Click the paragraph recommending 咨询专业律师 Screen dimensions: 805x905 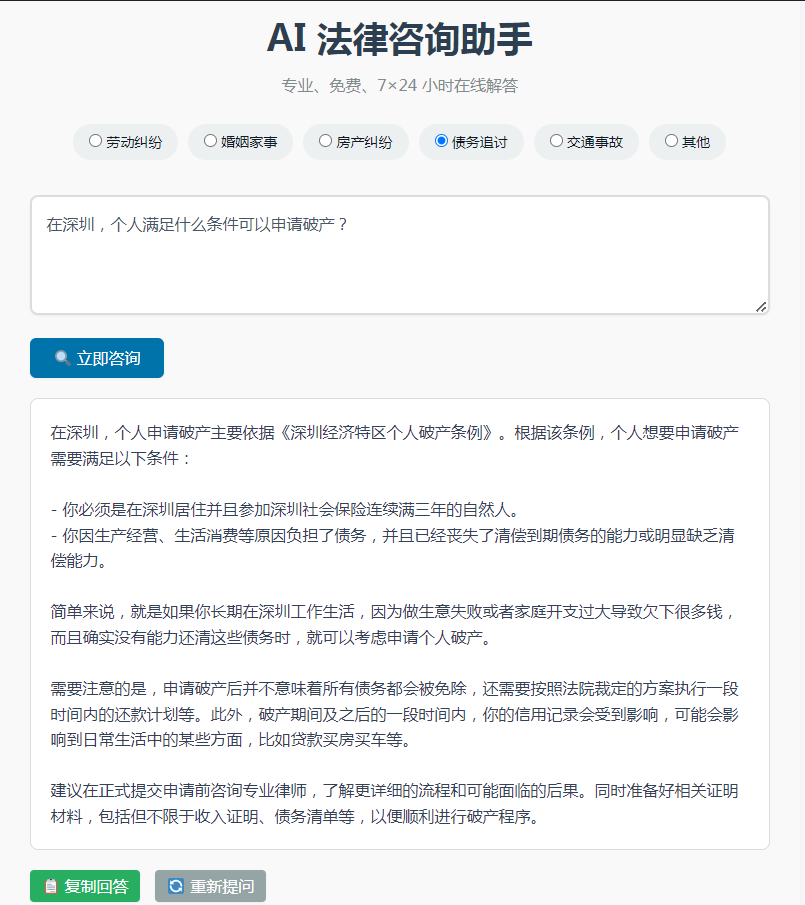pos(395,804)
